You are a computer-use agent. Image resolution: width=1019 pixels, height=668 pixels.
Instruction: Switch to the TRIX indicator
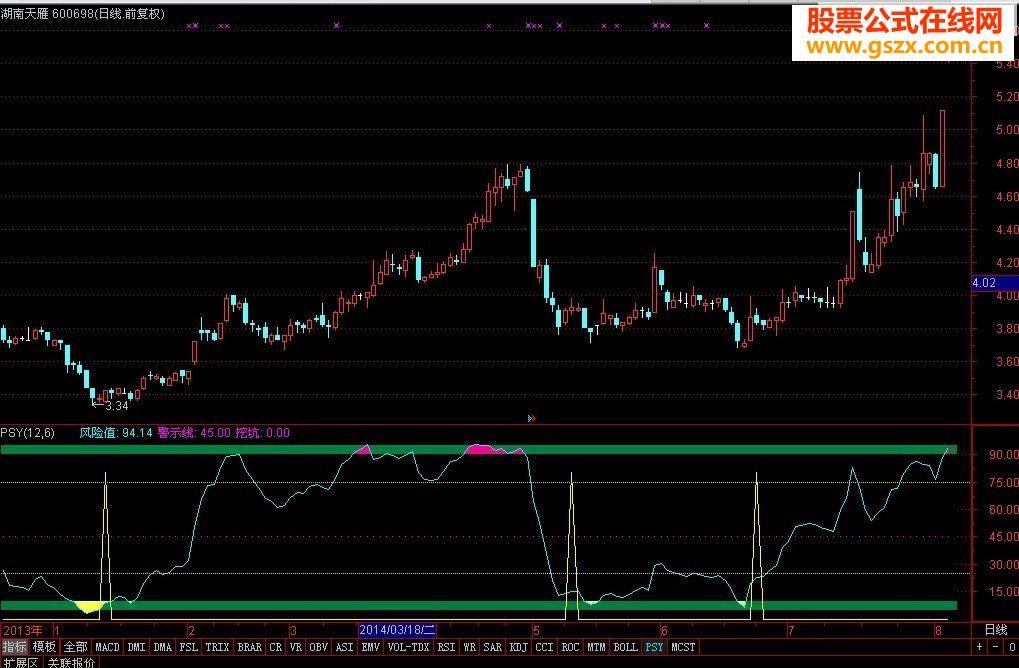point(217,647)
